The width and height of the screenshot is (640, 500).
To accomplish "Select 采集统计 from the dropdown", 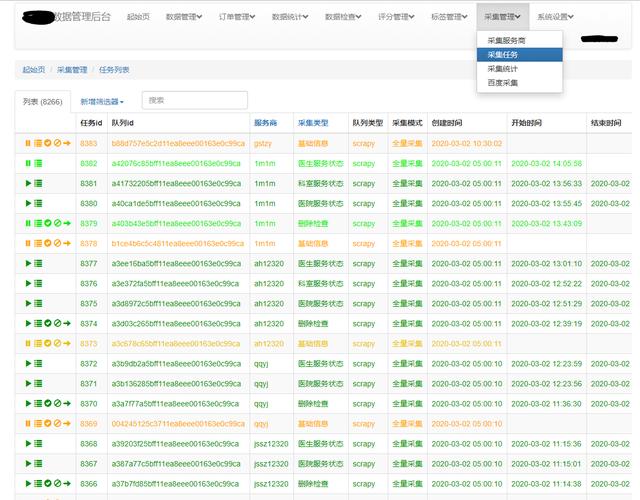I will pos(520,69).
